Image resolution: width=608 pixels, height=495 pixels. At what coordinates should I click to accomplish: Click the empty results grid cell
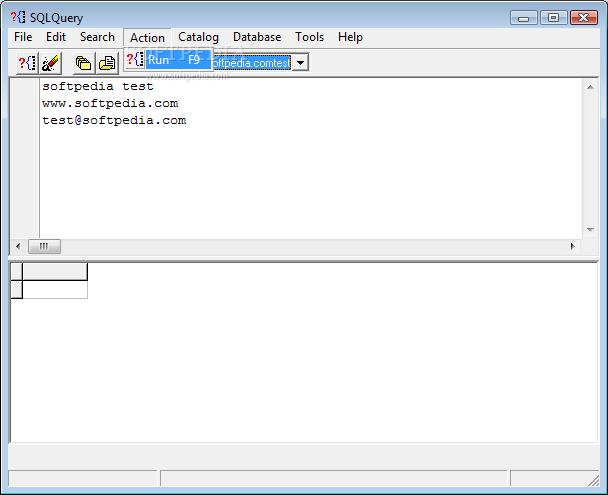coord(55,290)
